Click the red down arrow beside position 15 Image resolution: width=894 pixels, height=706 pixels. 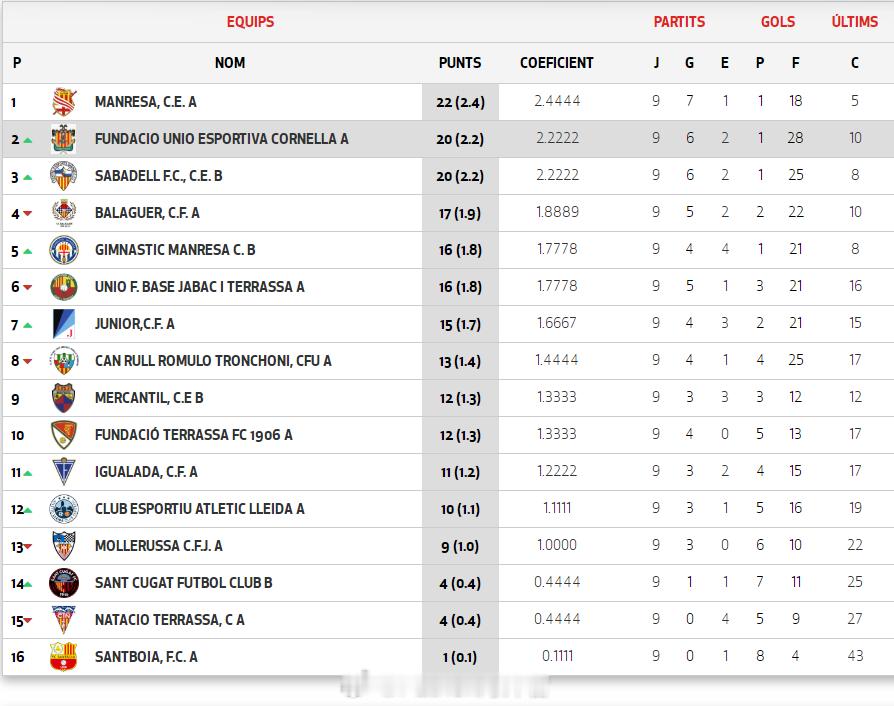pos(27,620)
